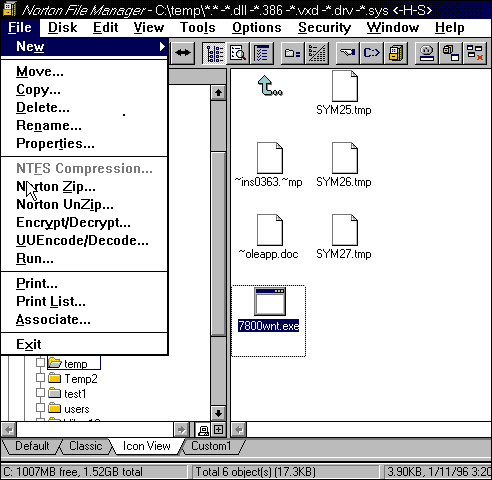Click the file viewer magnifier icon
This screenshot has height=480, width=492.
click(x=238, y=53)
